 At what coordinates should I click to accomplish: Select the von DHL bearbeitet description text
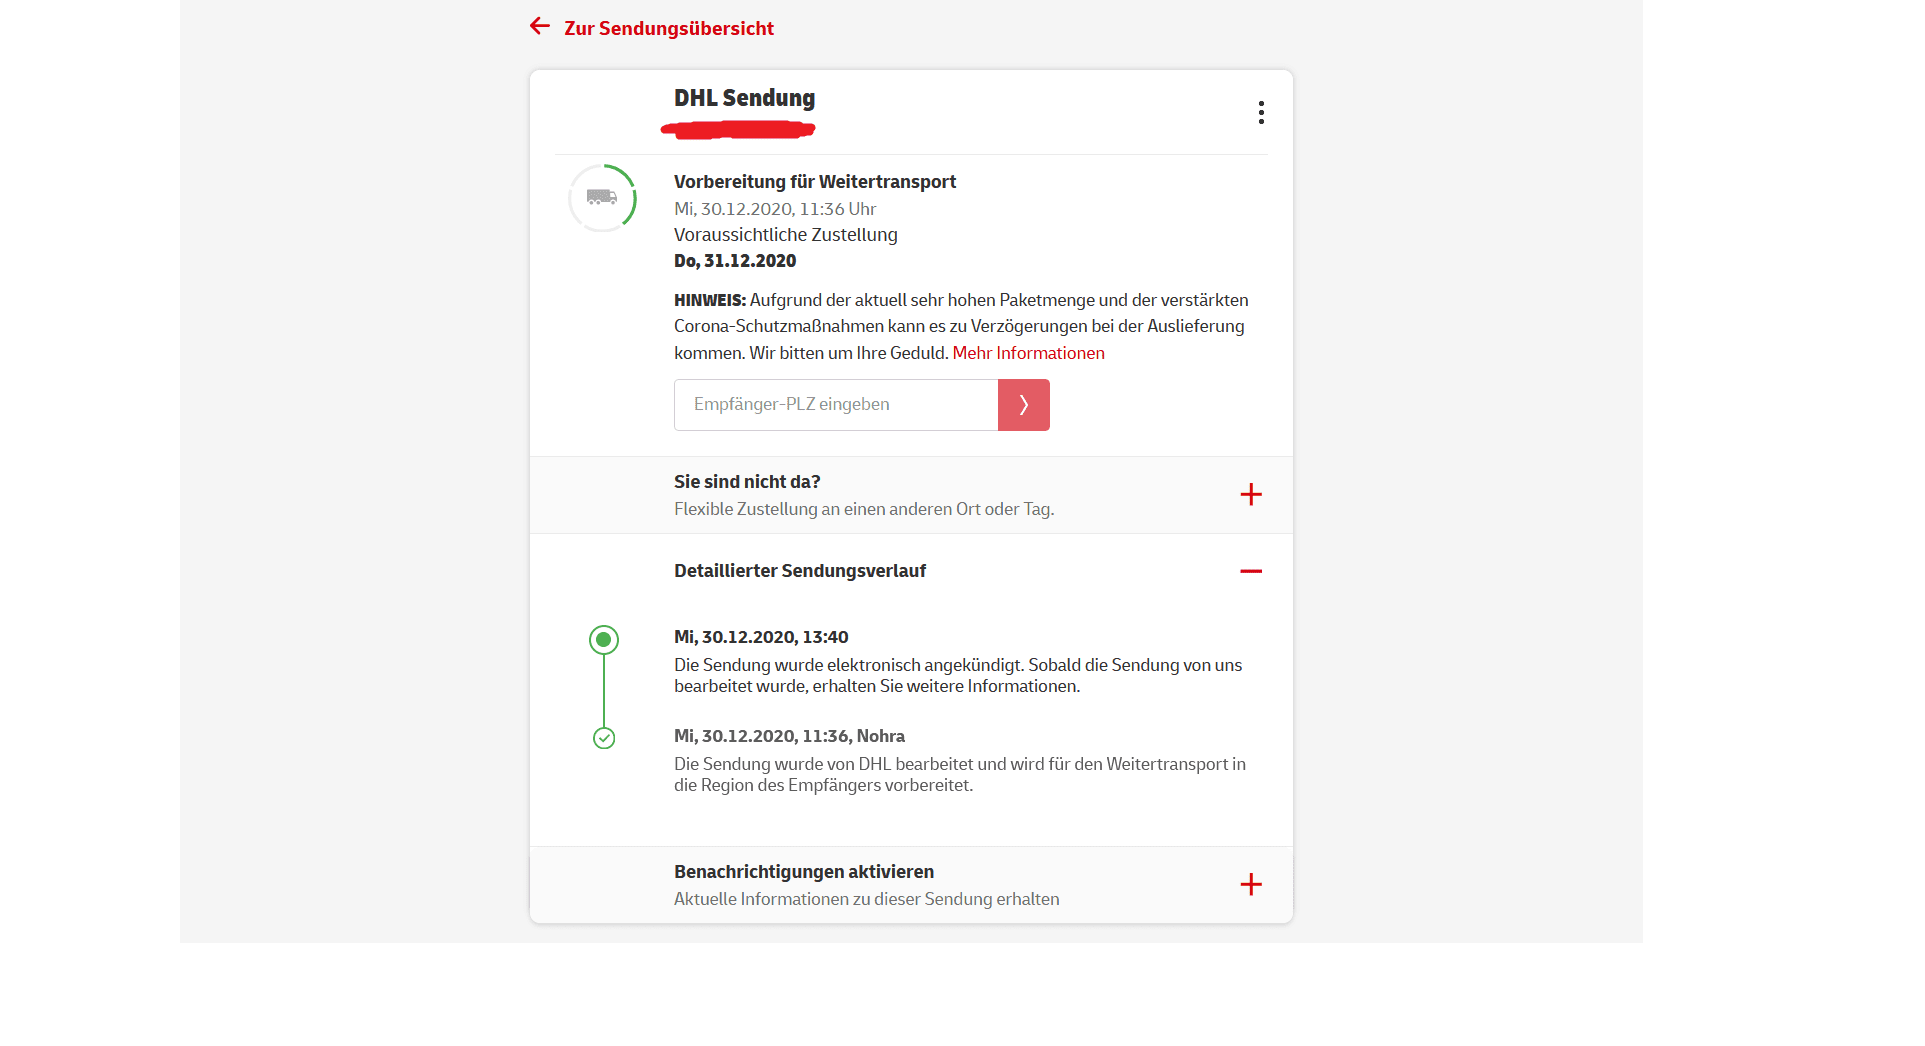(x=960, y=775)
